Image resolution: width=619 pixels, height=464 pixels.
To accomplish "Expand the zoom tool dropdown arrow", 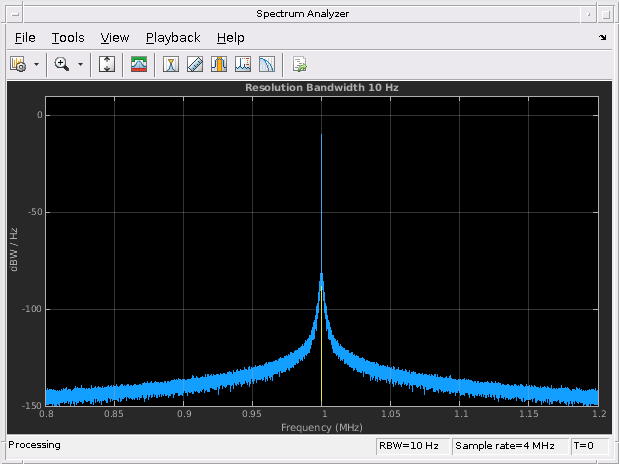I will coord(80,64).
